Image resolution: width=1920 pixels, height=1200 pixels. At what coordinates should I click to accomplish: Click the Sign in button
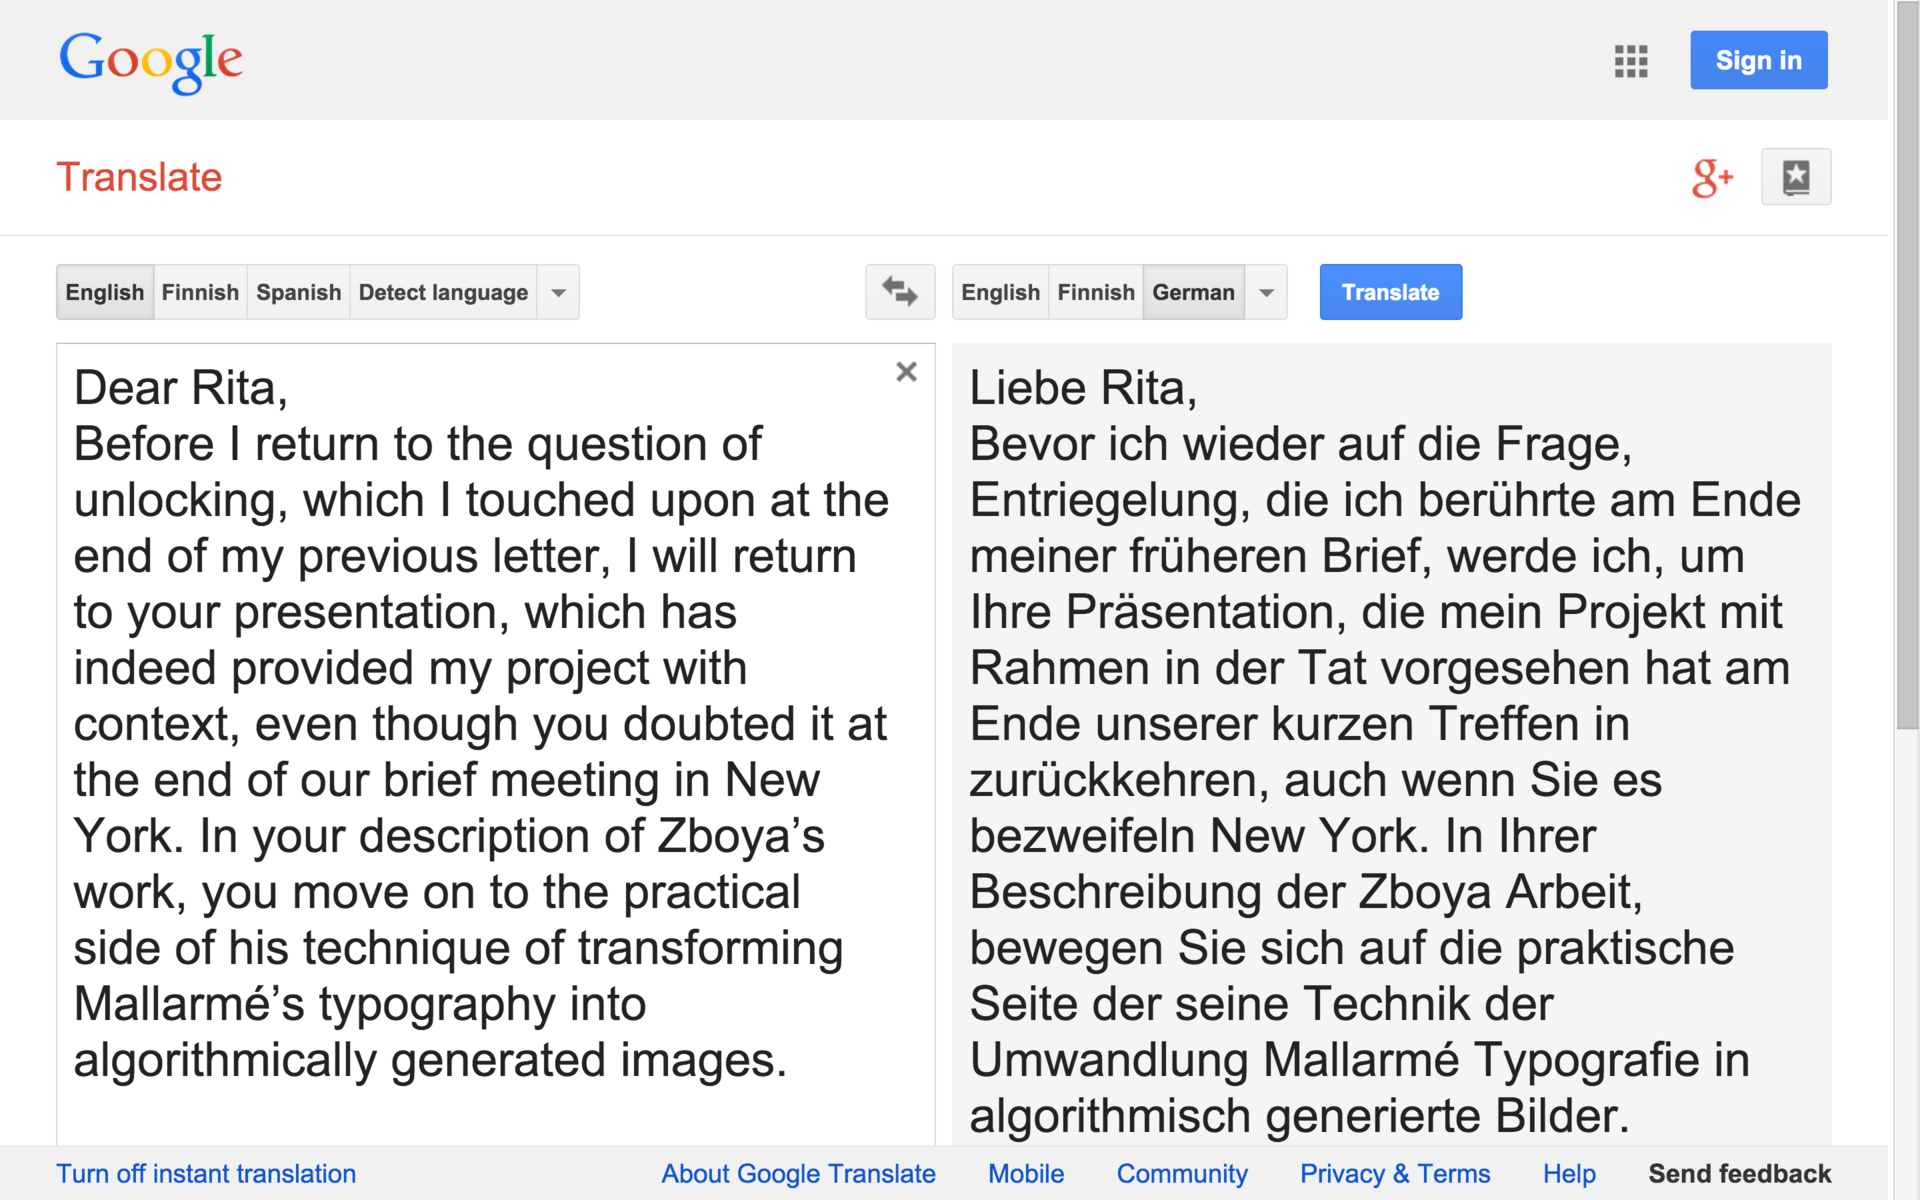click(1758, 60)
